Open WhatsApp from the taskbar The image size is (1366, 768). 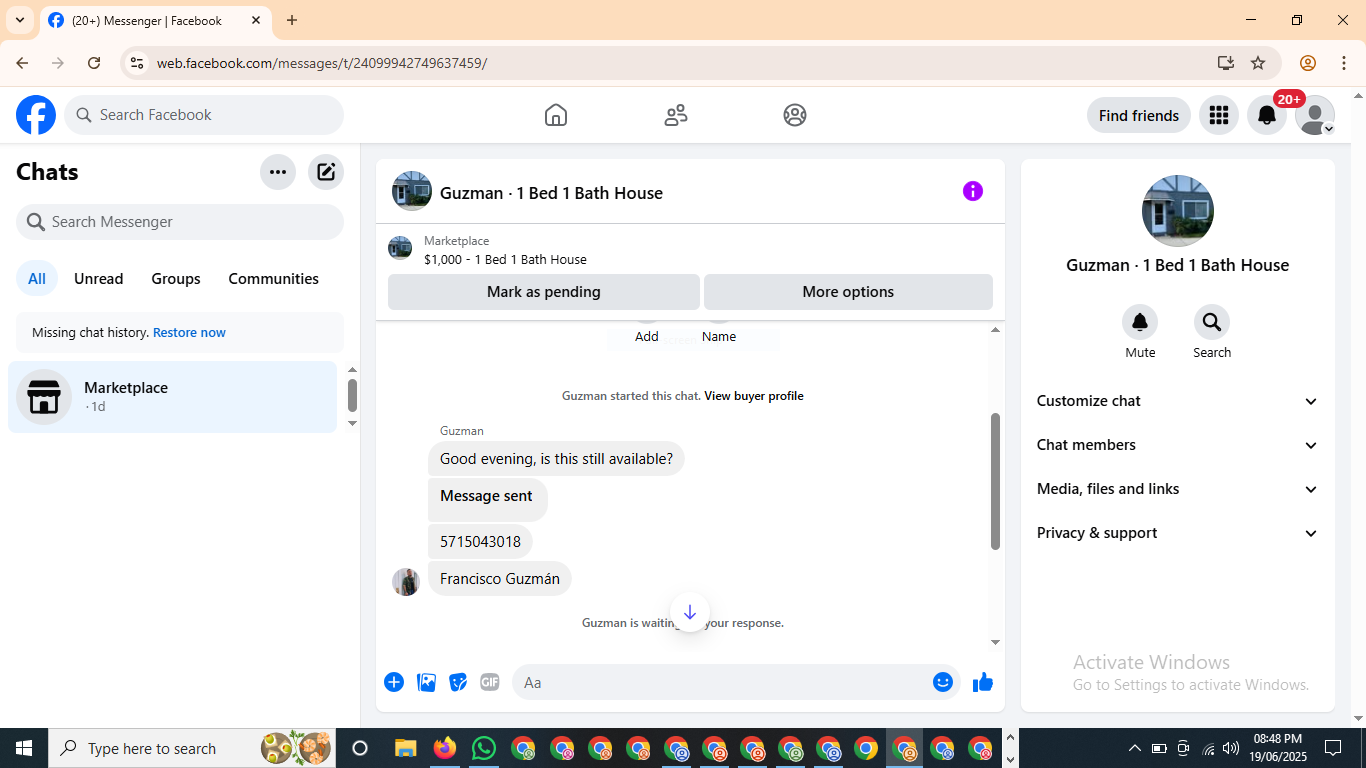[x=484, y=748]
